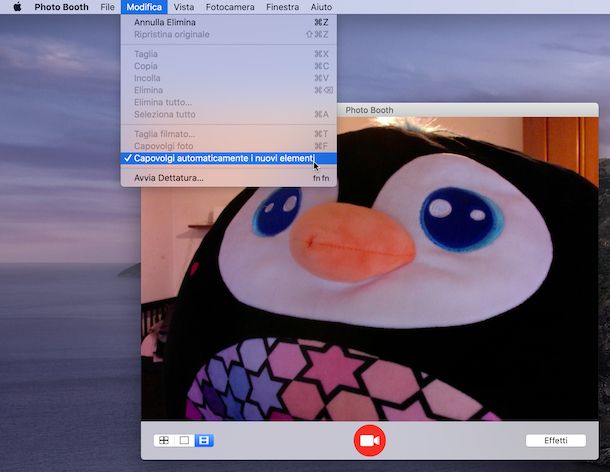Click the Incolla menu entry
The width and height of the screenshot is (610, 472).
coord(229,78)
